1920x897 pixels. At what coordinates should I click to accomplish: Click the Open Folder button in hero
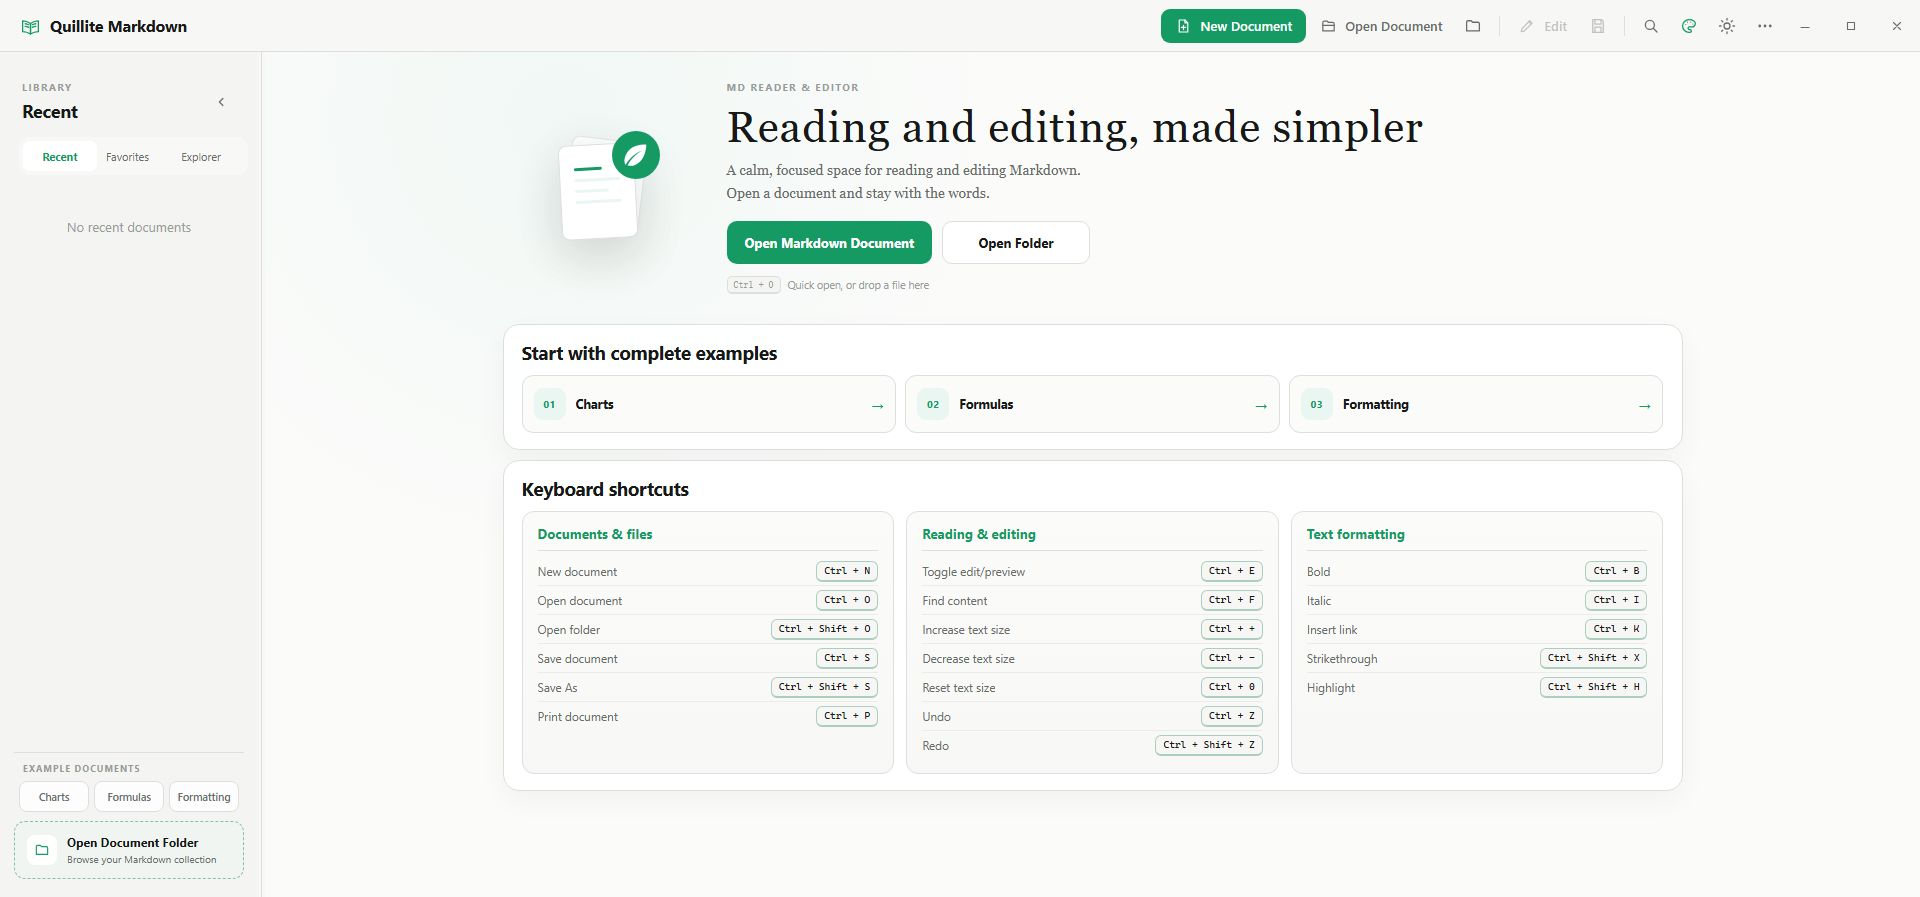click(x=1016, y=243)
